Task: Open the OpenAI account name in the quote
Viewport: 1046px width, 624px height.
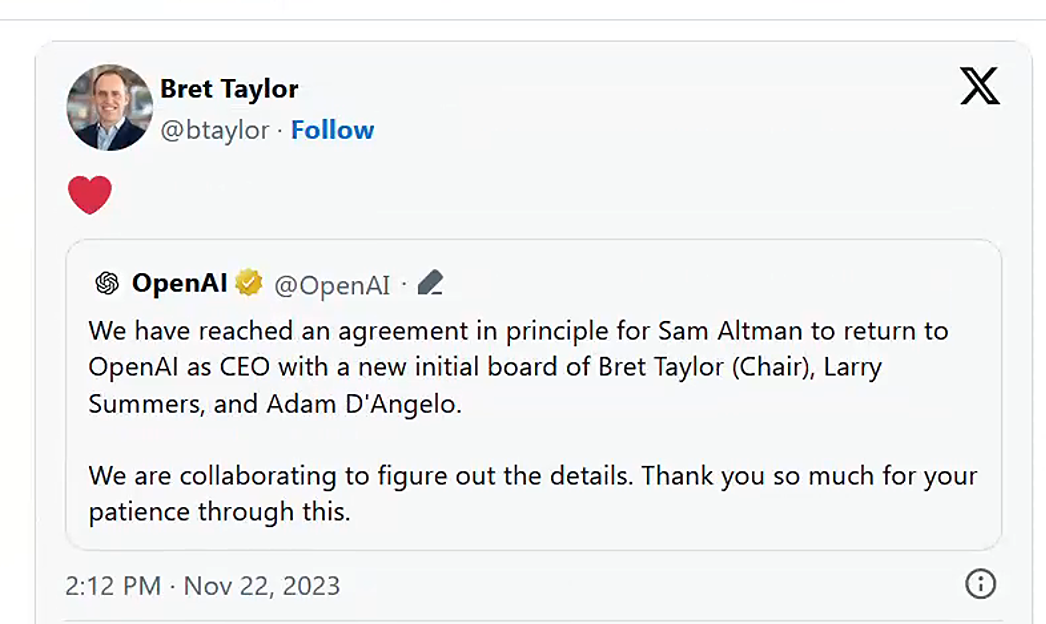Action: tap(180, 284)
